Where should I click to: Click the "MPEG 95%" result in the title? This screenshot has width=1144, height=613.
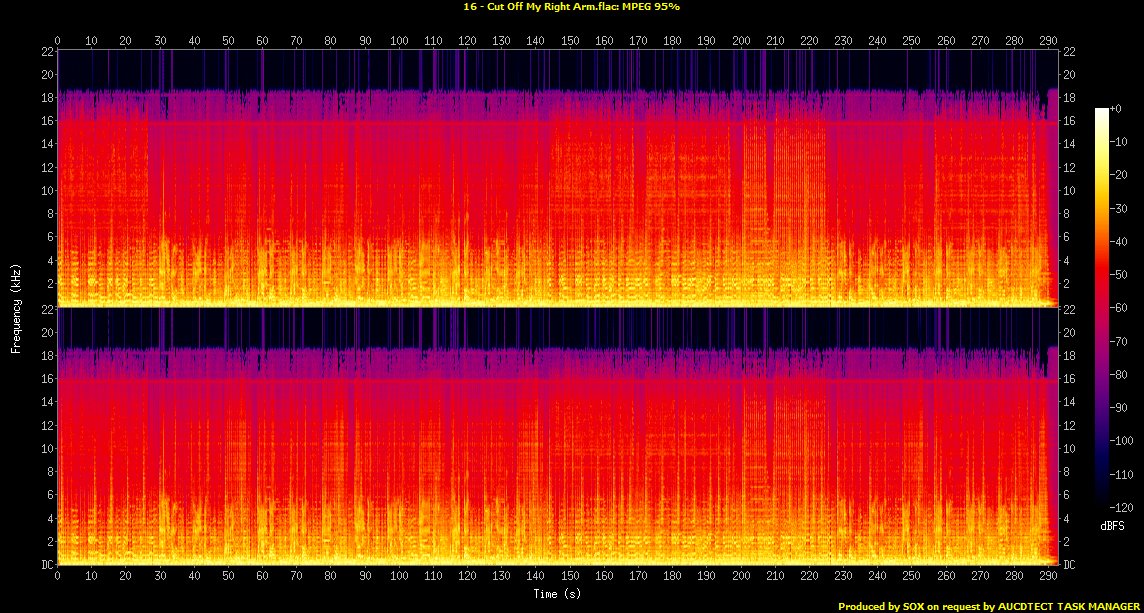click(654, 6)
